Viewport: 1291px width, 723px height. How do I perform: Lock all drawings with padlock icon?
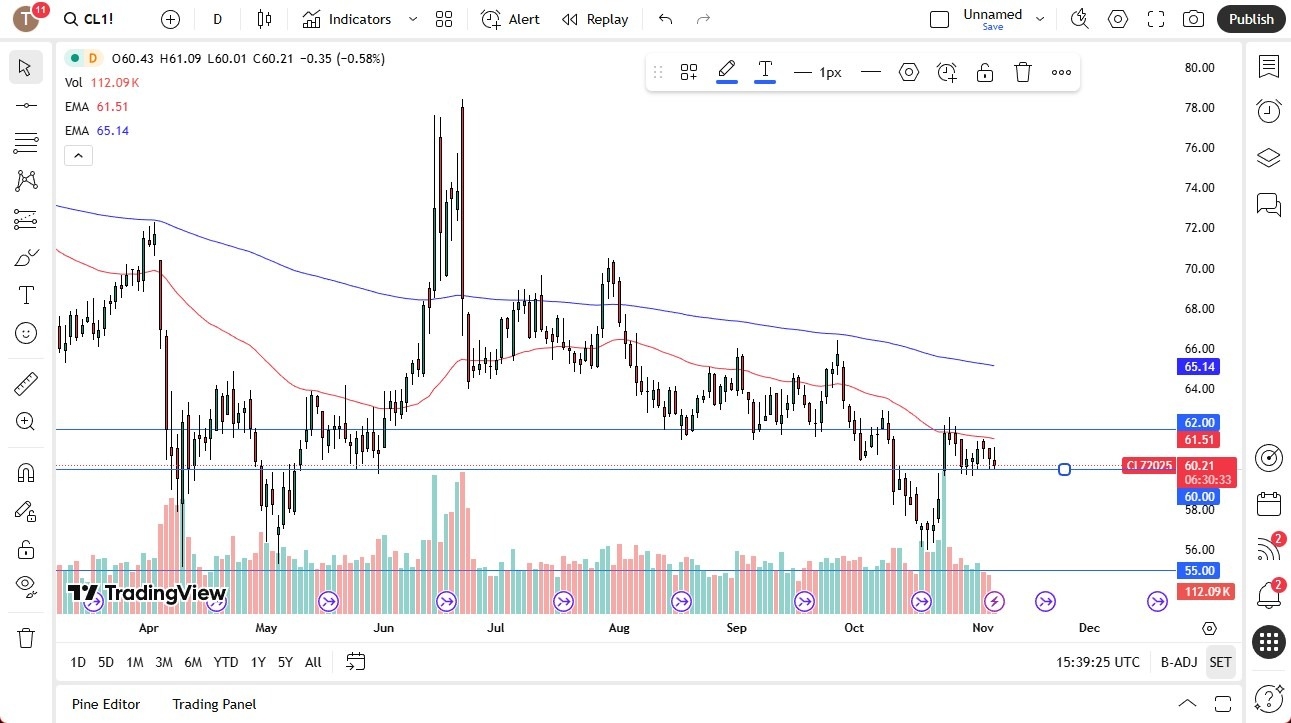26,549
